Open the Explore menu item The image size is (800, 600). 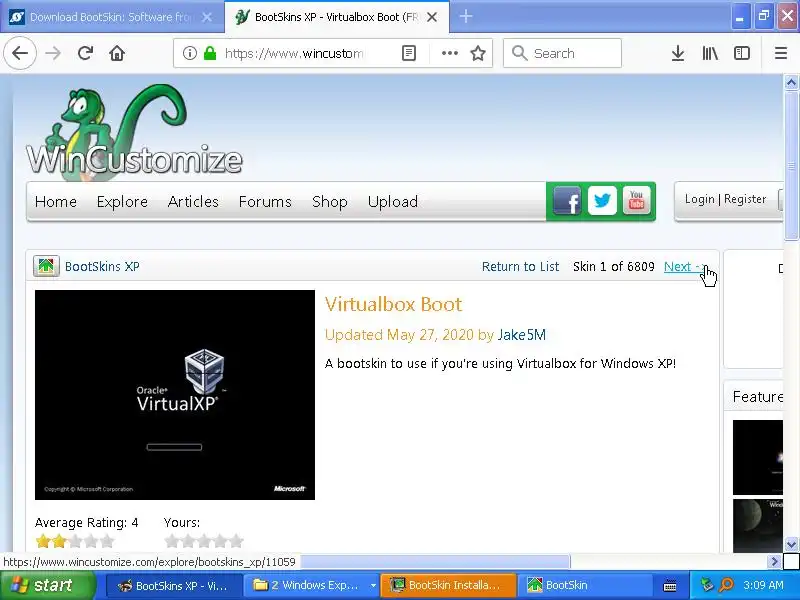[122, 202]
